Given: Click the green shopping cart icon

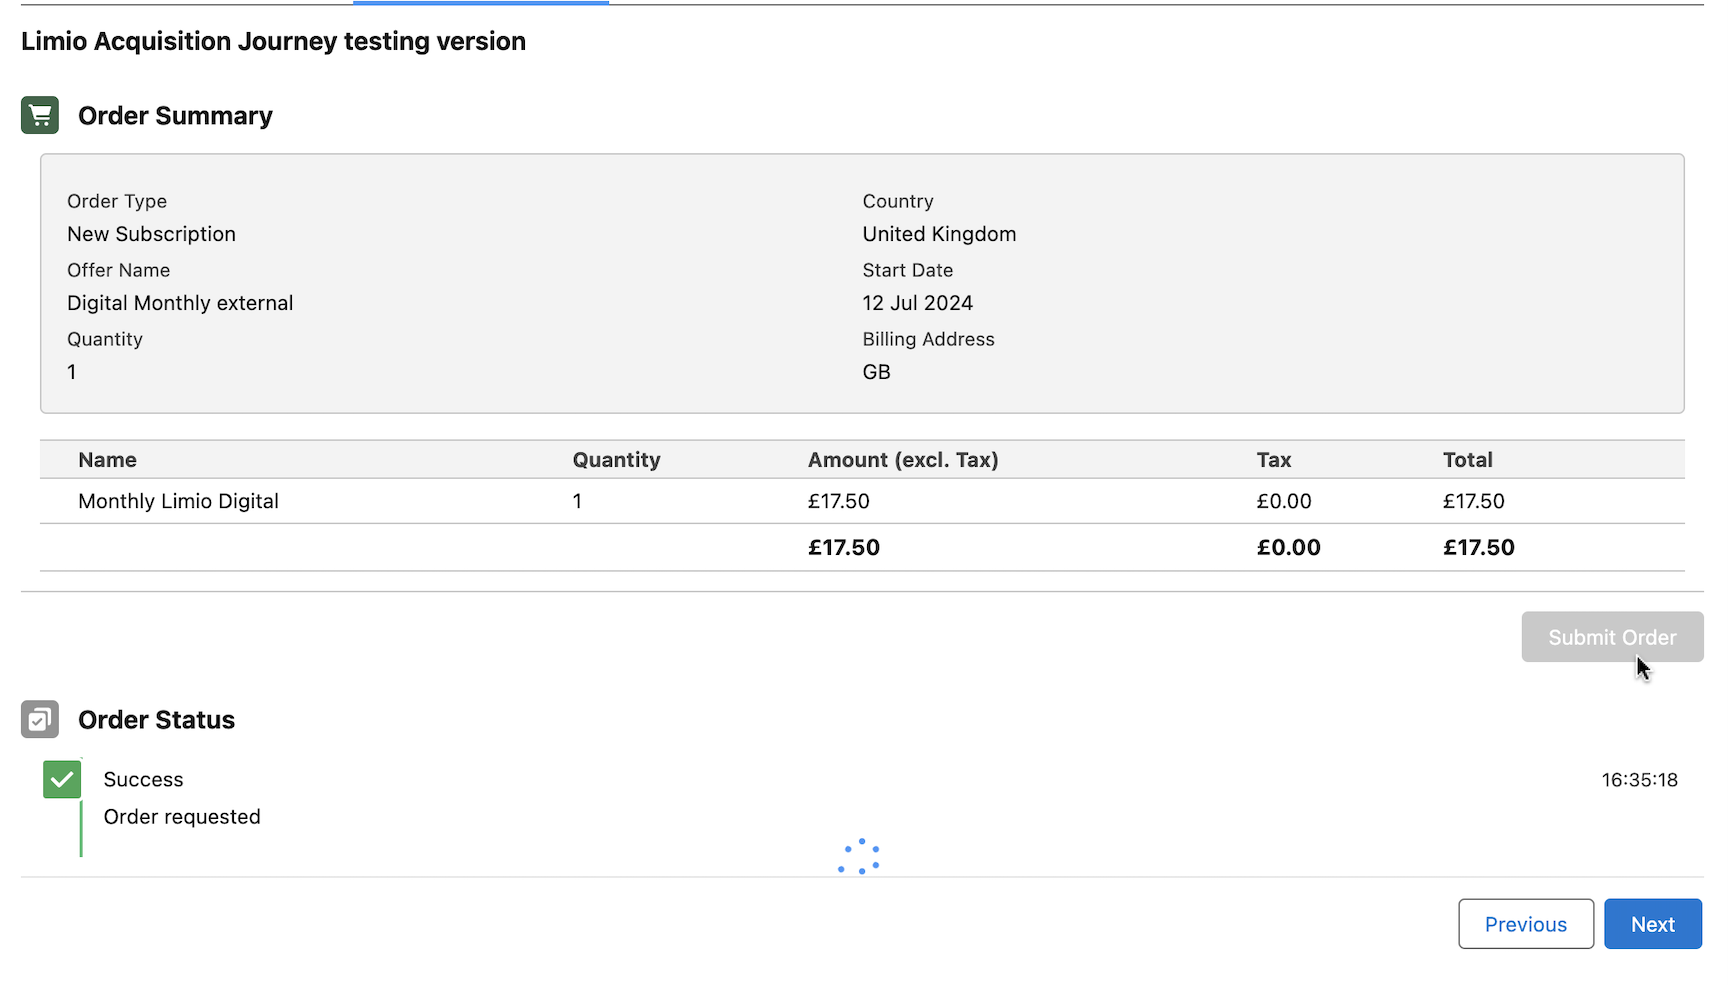Looking at the screenshot, I should pyautogui.click(x=40, y=115).
